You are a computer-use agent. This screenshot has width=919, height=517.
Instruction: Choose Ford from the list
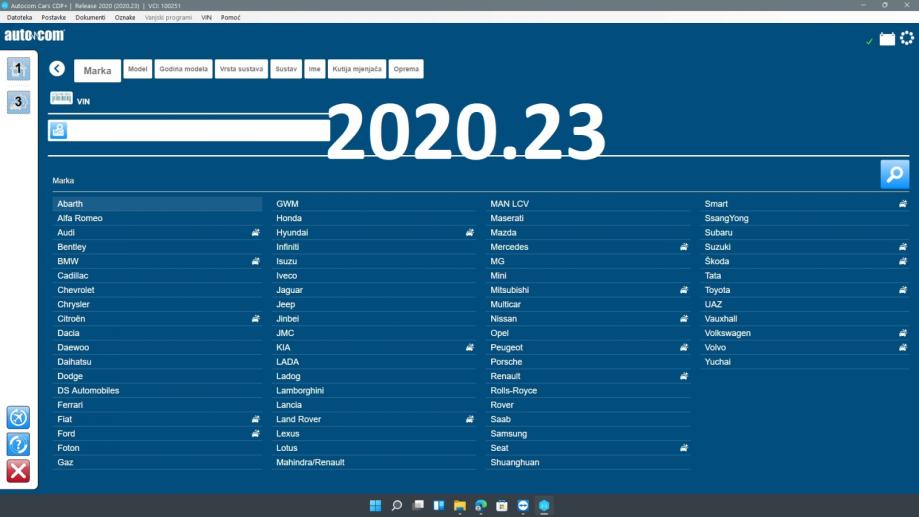tap(157, 434)
